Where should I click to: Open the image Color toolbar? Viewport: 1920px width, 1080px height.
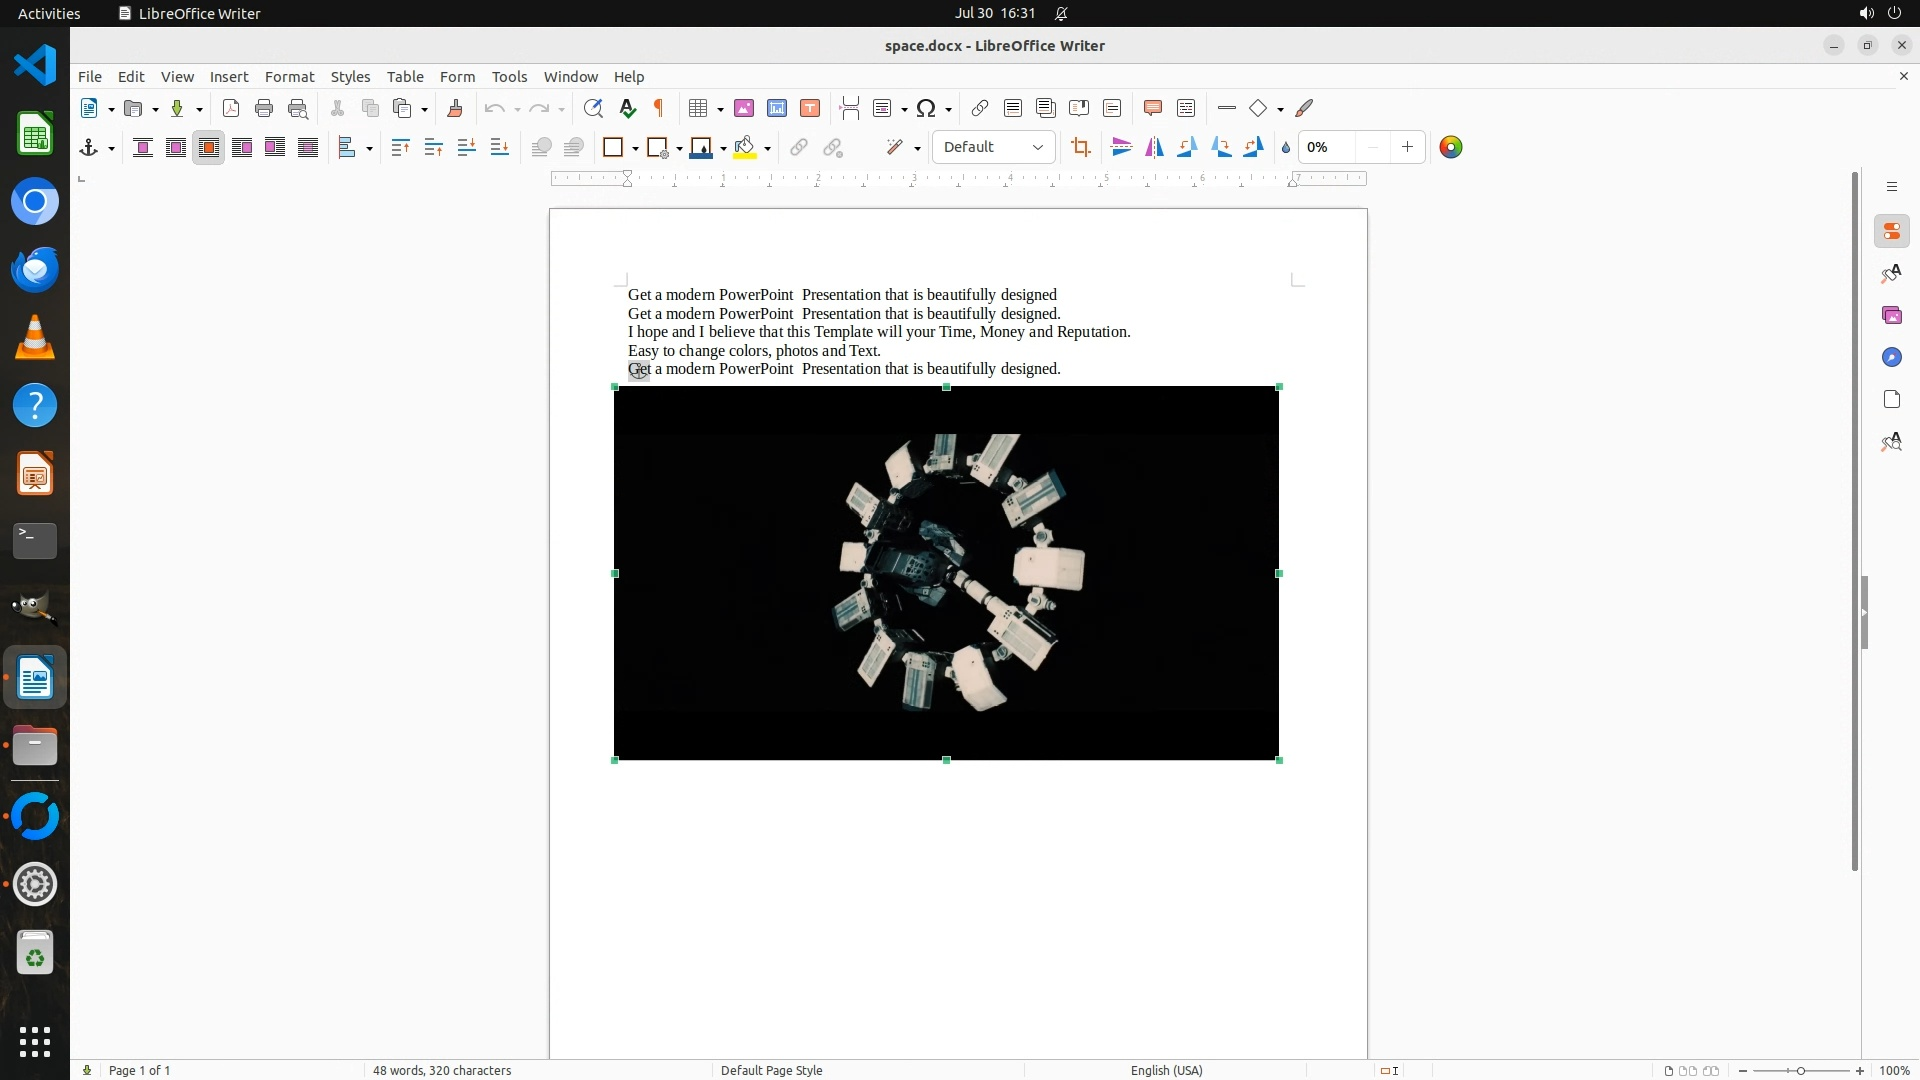pyautogui.click(x=1450, y=148)
